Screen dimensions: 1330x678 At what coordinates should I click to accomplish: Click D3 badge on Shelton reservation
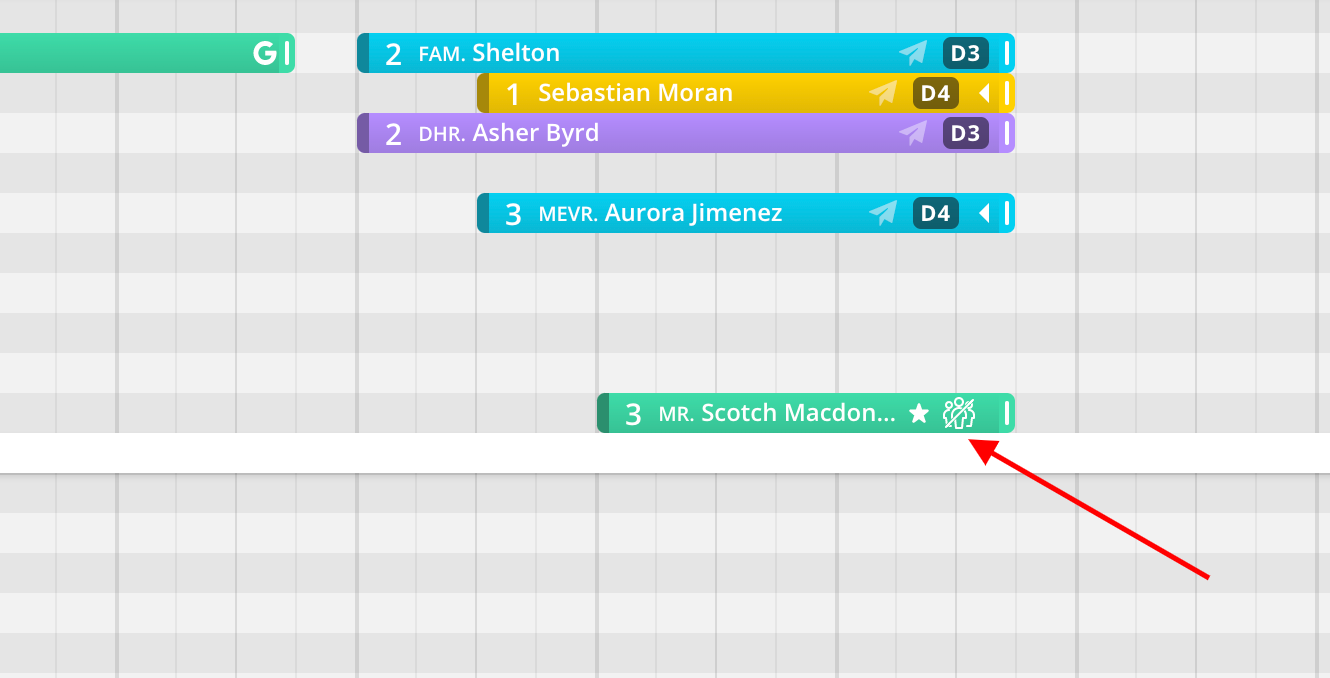tap(965, 53)
